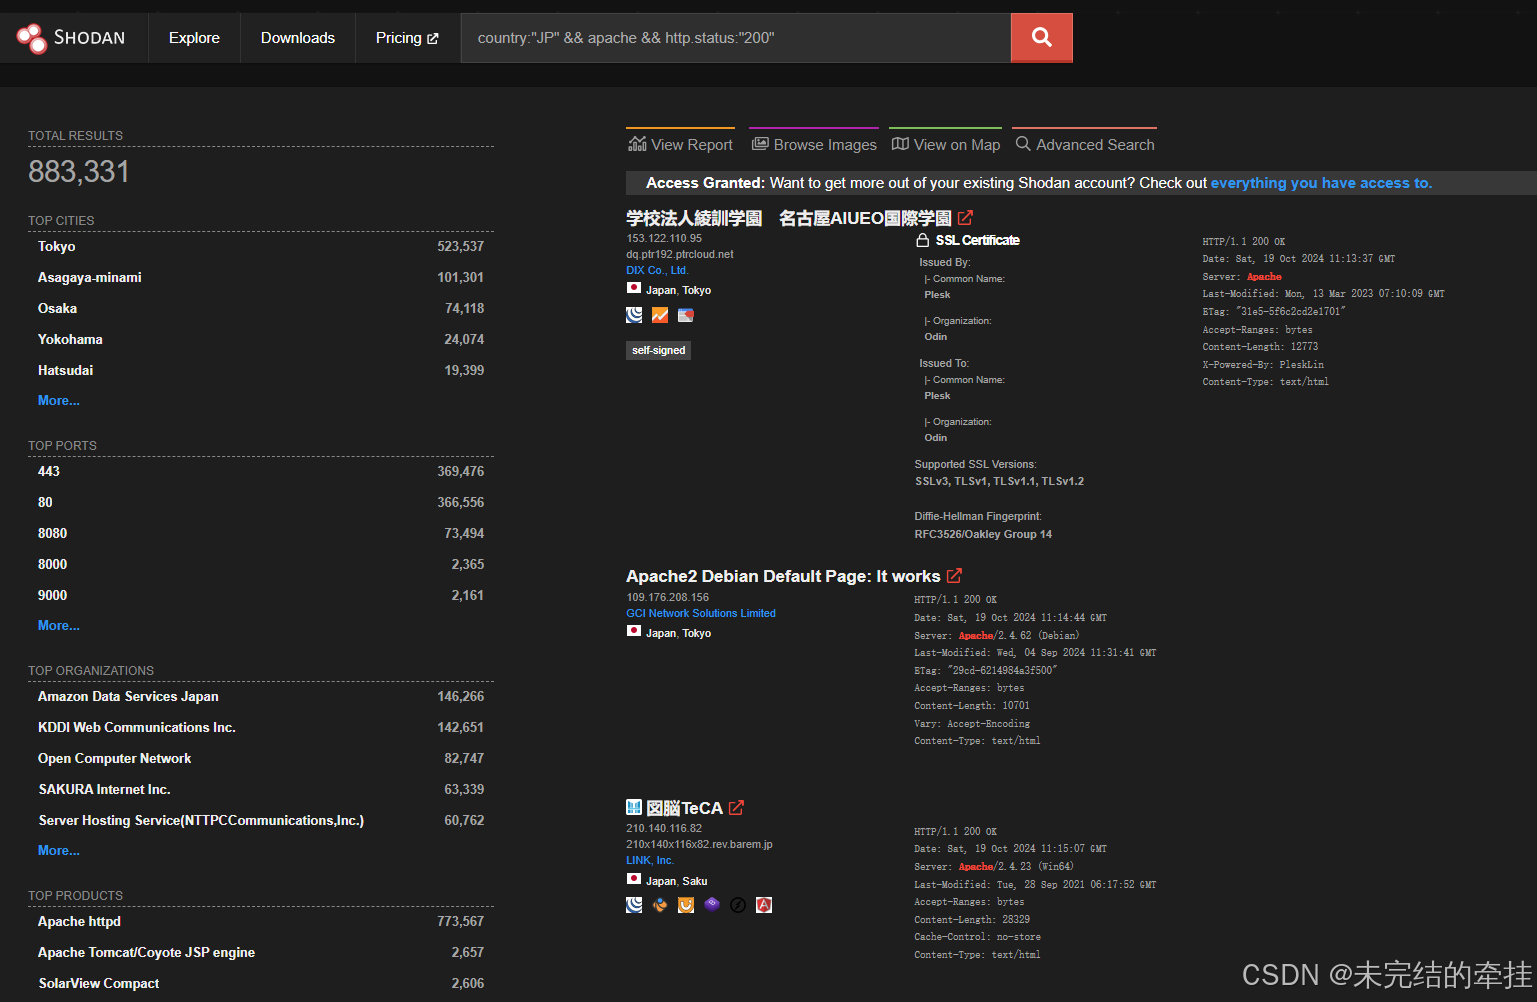This screenshot has height=1002, width=1537.
Task: Click hostname dq.ptr192.ptrcloud.net
Action: [680, 254]
